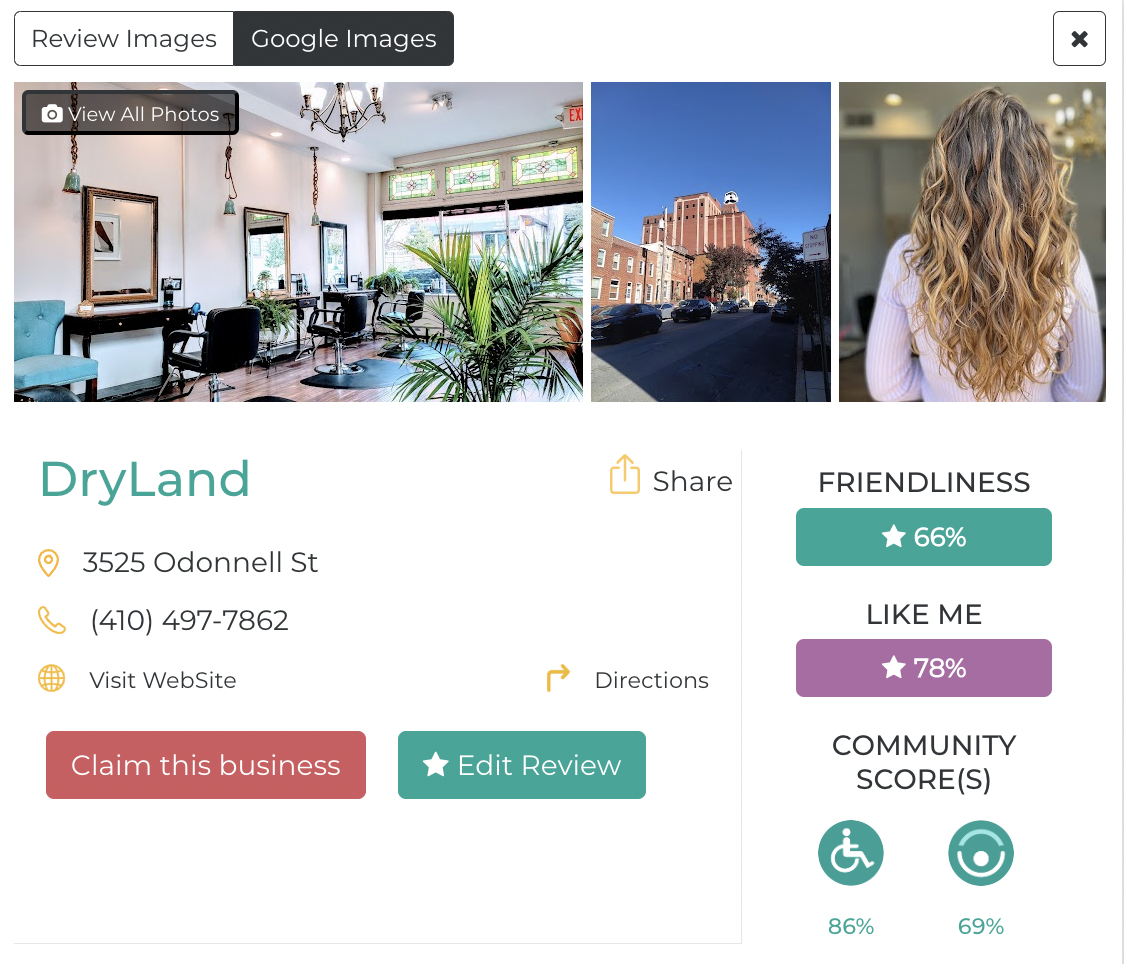Click the website globe icon
Screen dimensions: 1124x964
click(51, 678)
